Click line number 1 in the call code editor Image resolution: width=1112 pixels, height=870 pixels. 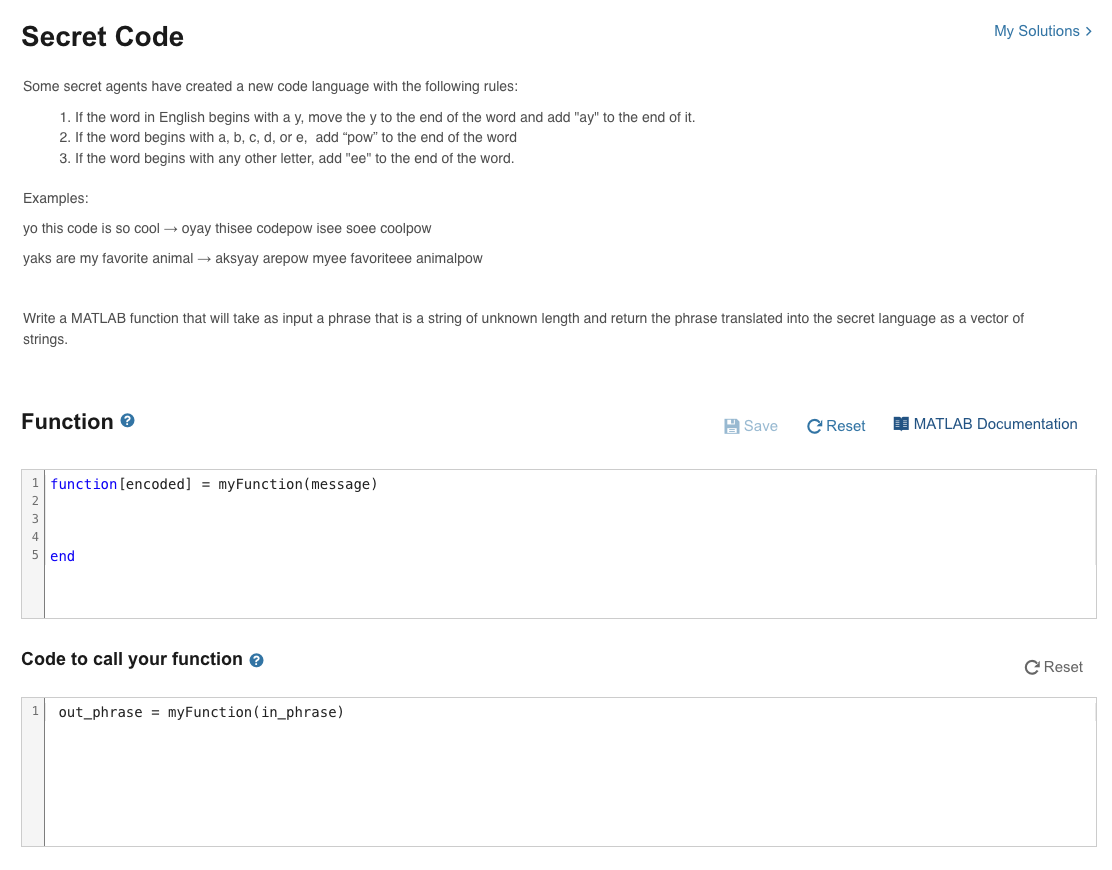point(35,711)
